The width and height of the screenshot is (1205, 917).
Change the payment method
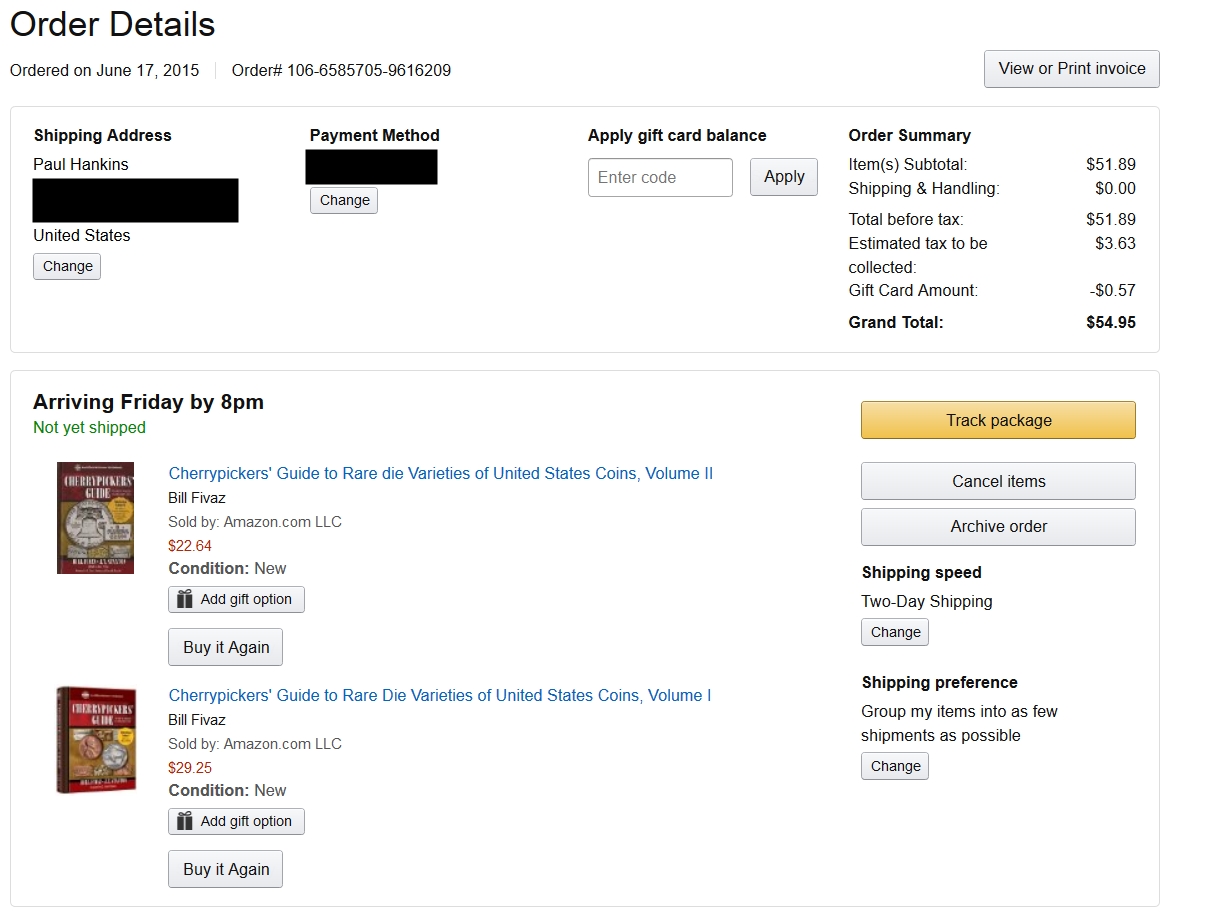click(344, 200)
